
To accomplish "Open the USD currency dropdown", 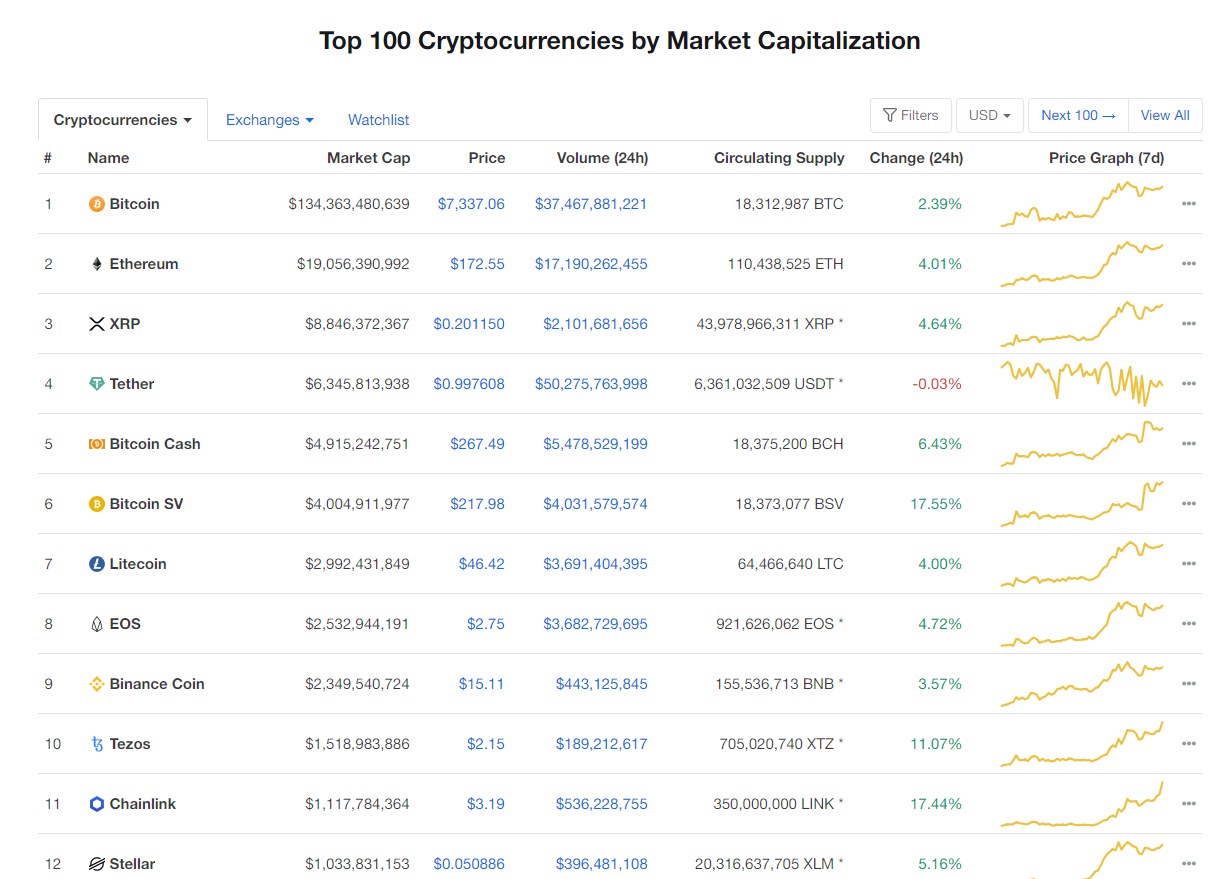I will point(989,115).
